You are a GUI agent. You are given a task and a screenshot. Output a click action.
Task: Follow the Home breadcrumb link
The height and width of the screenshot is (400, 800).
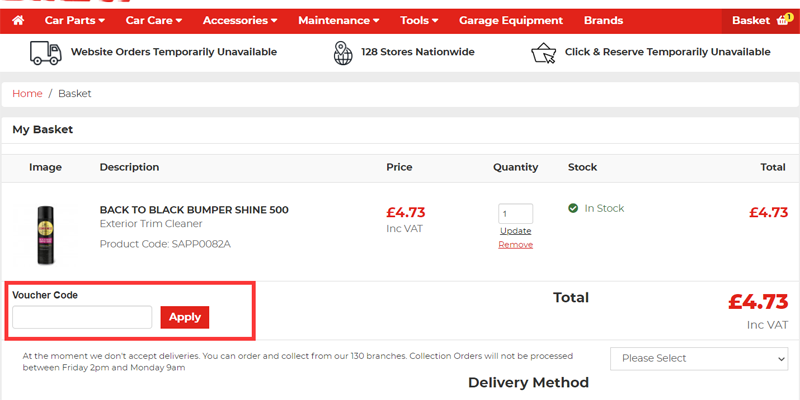pos(27,94)
